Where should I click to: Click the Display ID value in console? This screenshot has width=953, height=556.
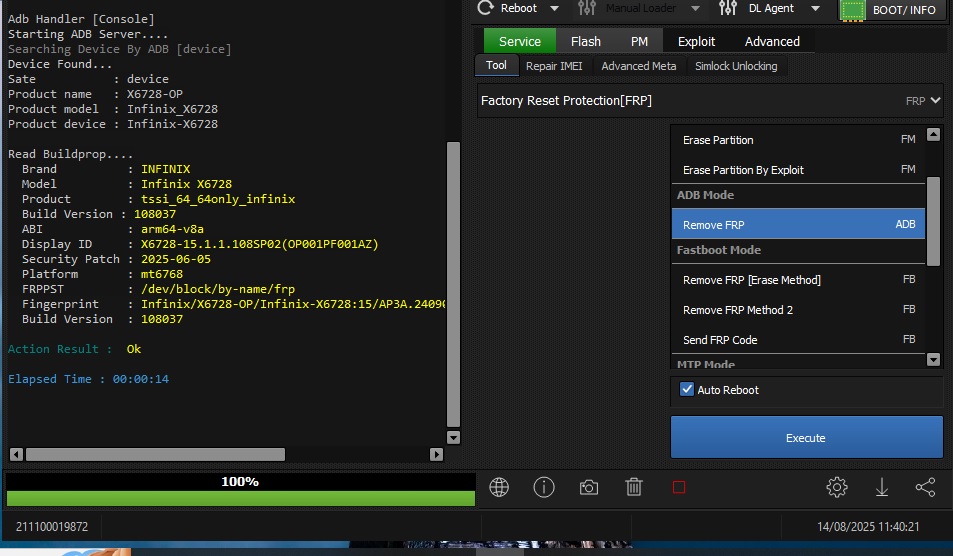coord(260,244)
